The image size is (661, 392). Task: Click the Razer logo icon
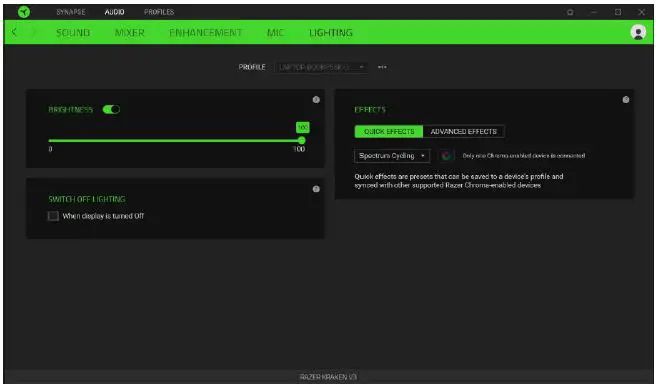pyautogui.click(x=24, y=12)
